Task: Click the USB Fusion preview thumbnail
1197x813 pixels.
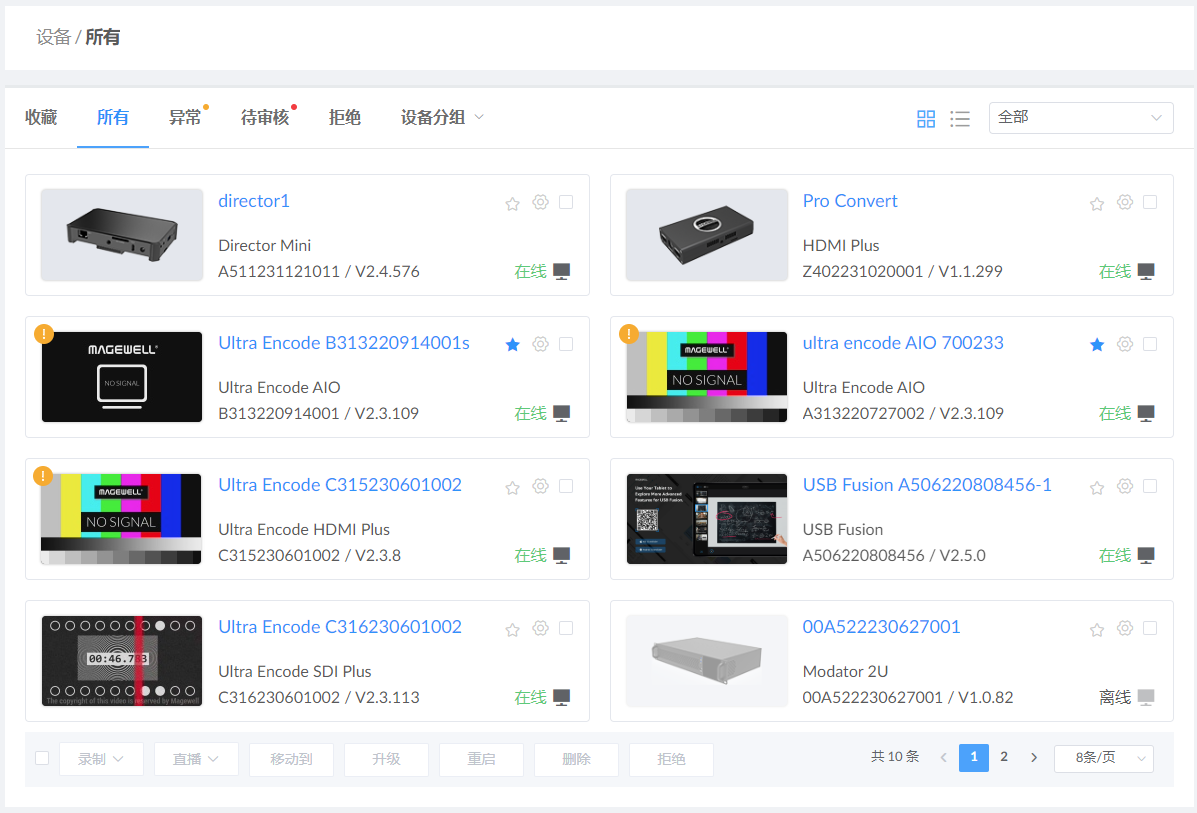Action: click(x=707, y=519)
